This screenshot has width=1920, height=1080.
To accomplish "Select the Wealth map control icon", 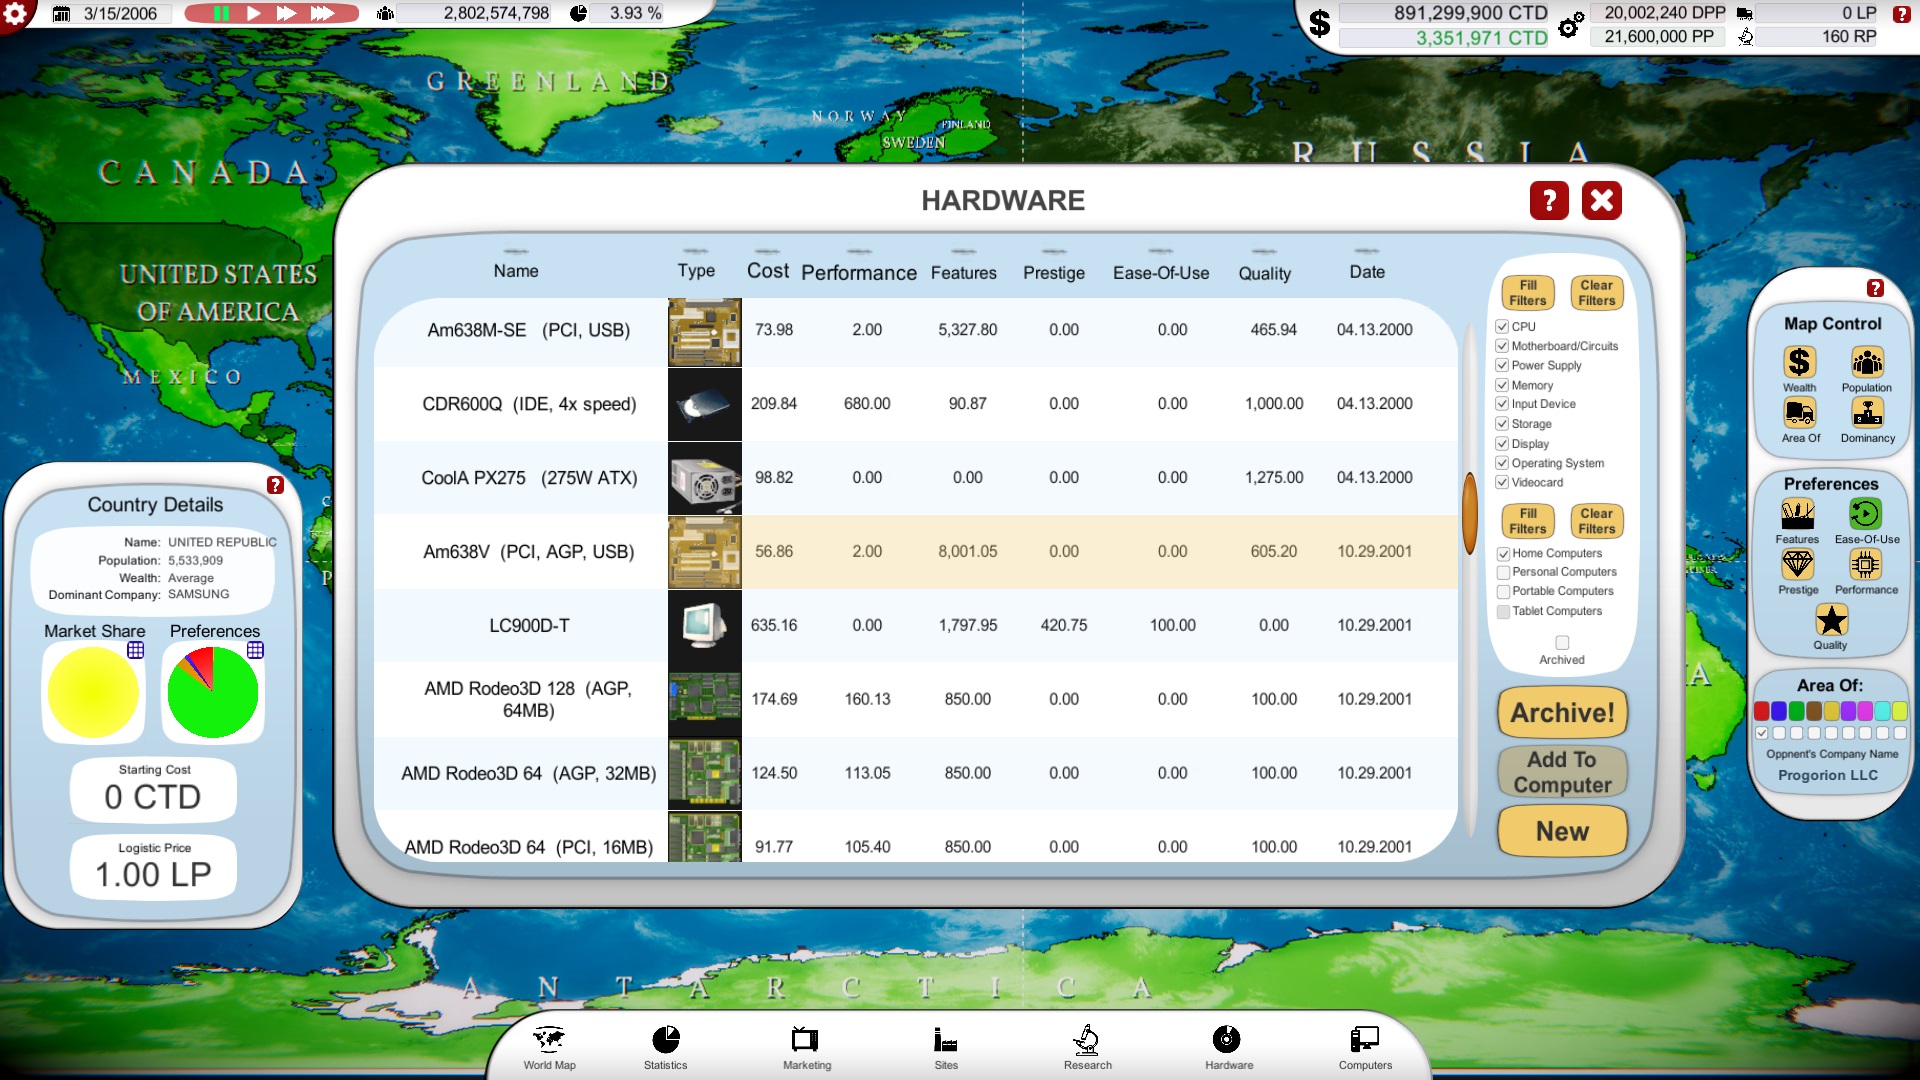I will 1799,363.
